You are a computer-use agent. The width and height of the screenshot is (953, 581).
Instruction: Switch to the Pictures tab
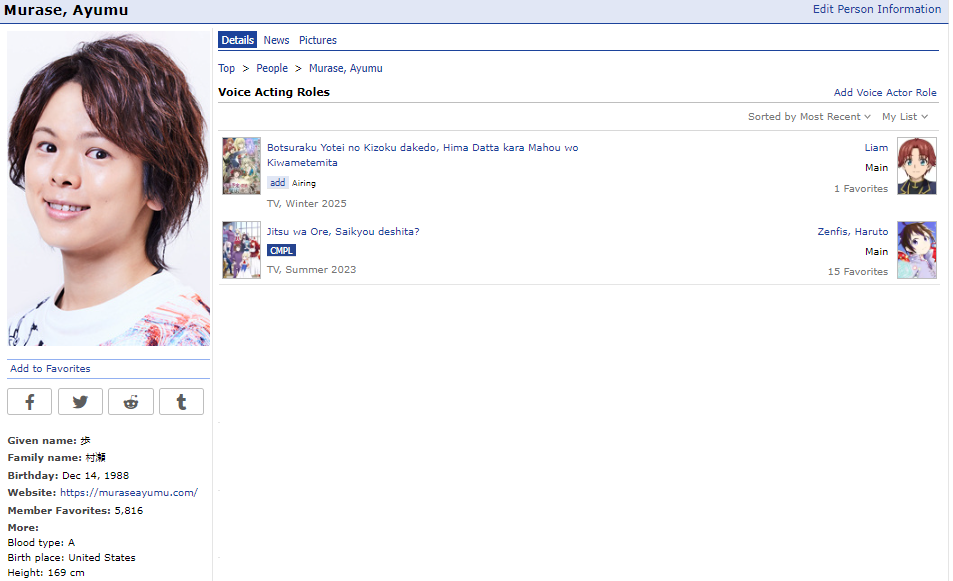[317, 40]
